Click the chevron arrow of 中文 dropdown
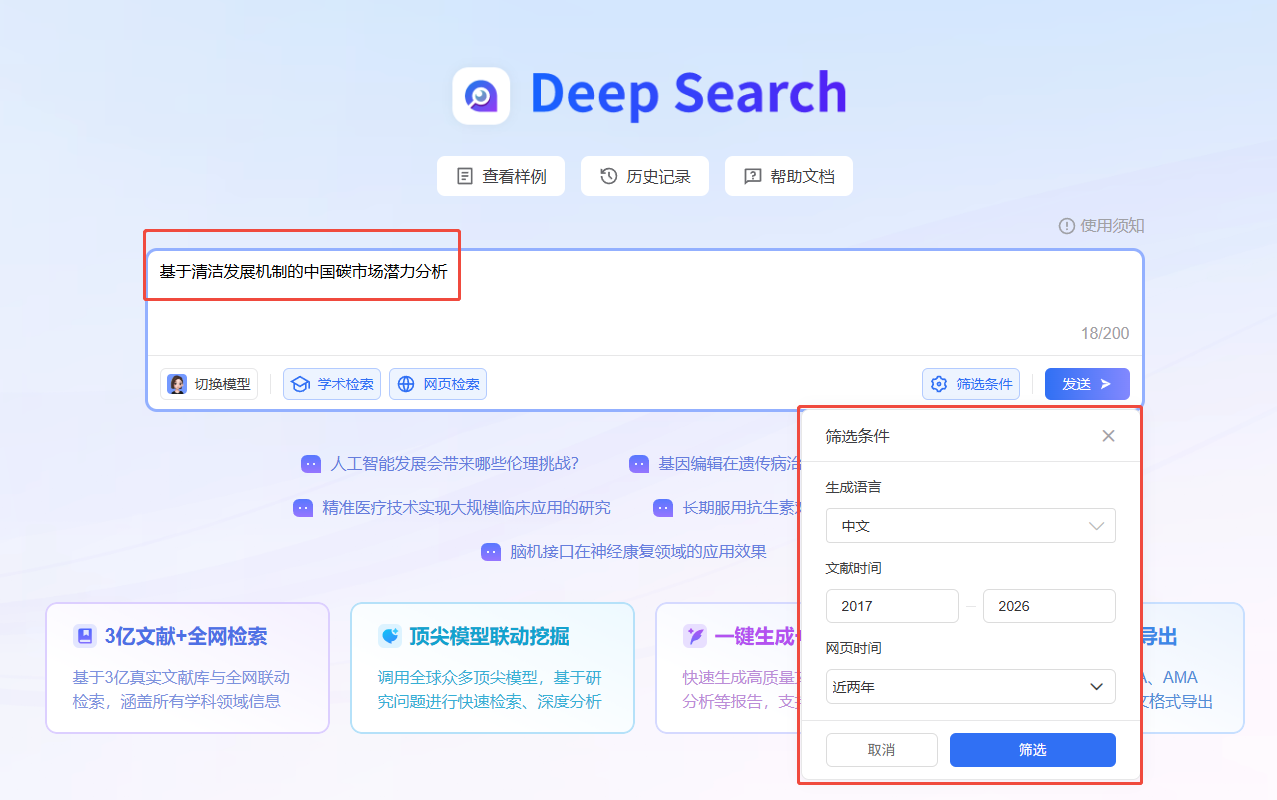Image resolution: width=1277 pixels, height=800 pixels. (1097, 526)
